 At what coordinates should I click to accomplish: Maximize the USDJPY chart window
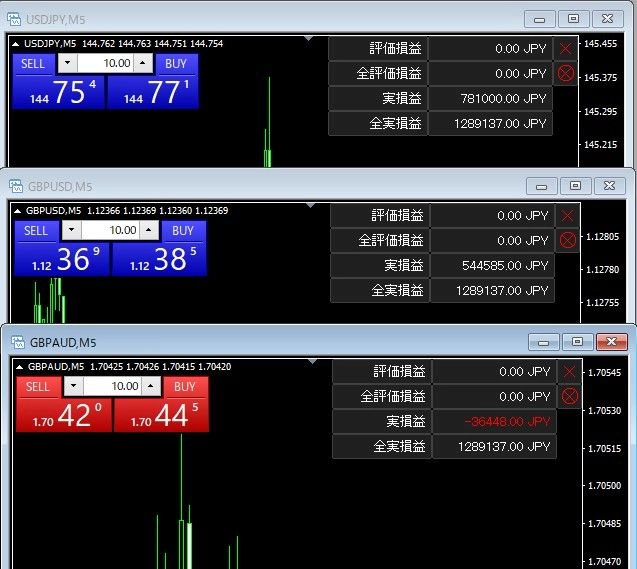[x=573, y=19]
